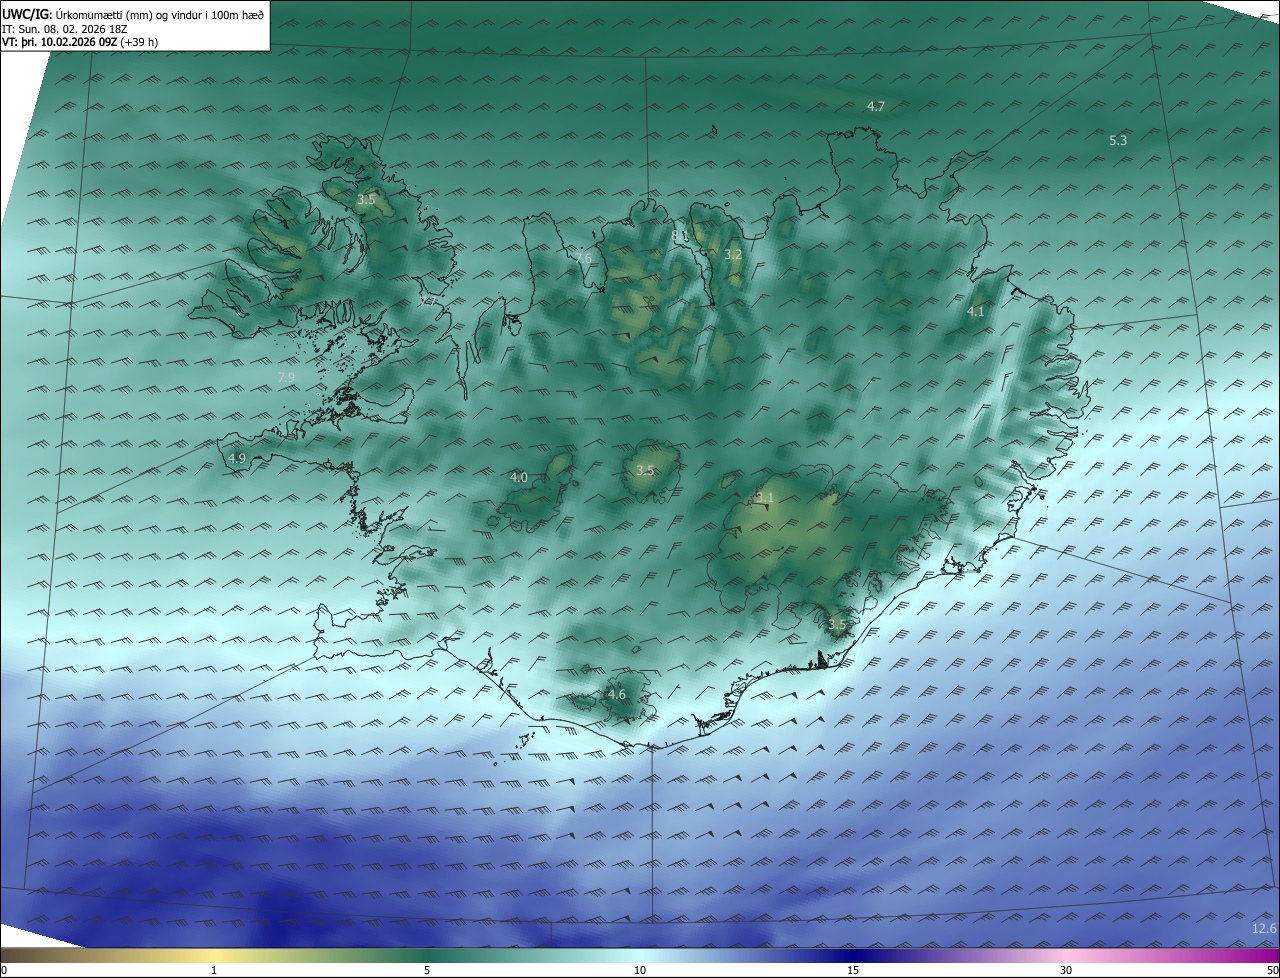Click the "VT: þri. 10.02.2026 09Z (+39 h)" line
The width and height of the screenshot is (1280, 978).
(x=80, y=42)
